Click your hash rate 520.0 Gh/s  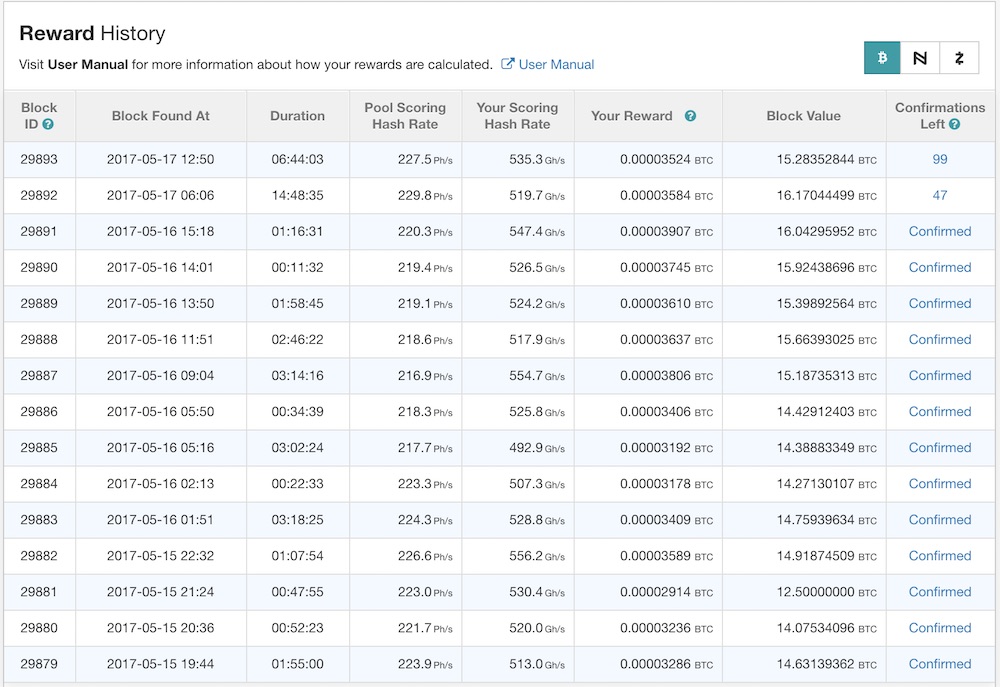537,628
